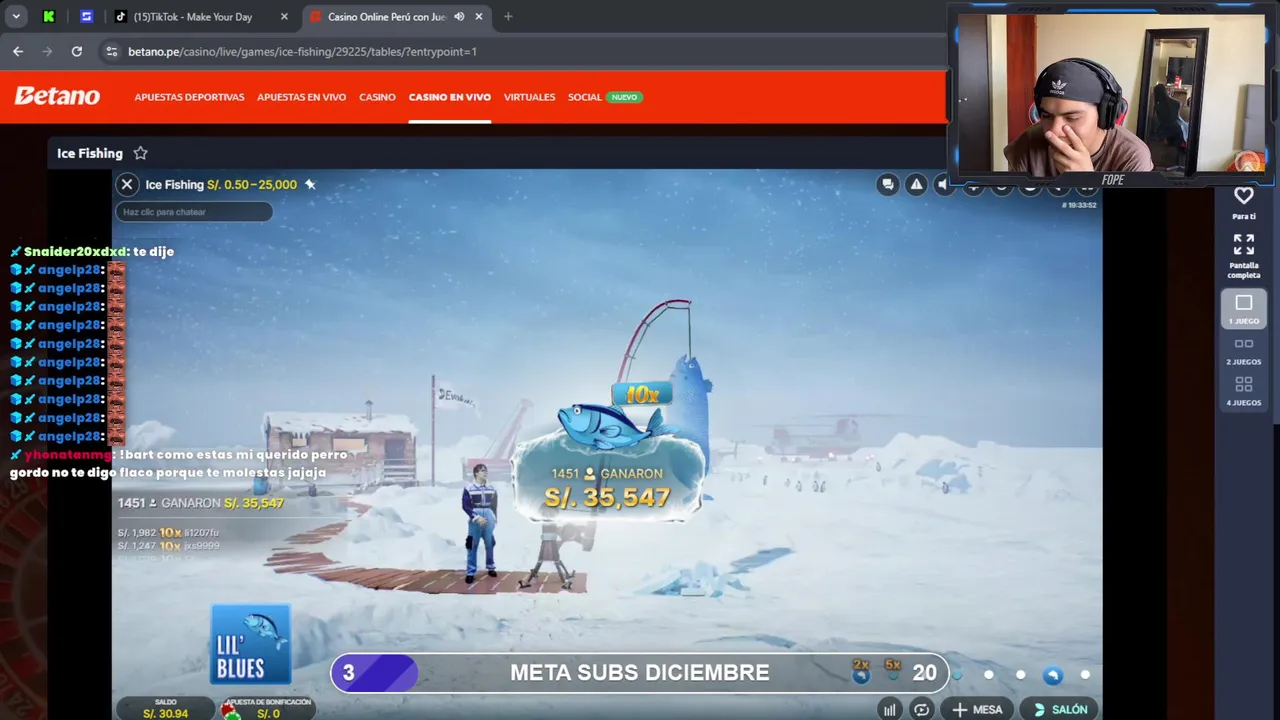
Task: Open the game chat bubble icon
Action: click(887, 184)
